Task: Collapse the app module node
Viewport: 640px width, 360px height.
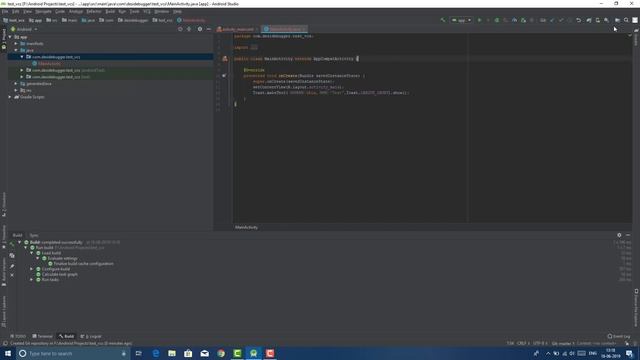Action: click(x=10, y=37)
